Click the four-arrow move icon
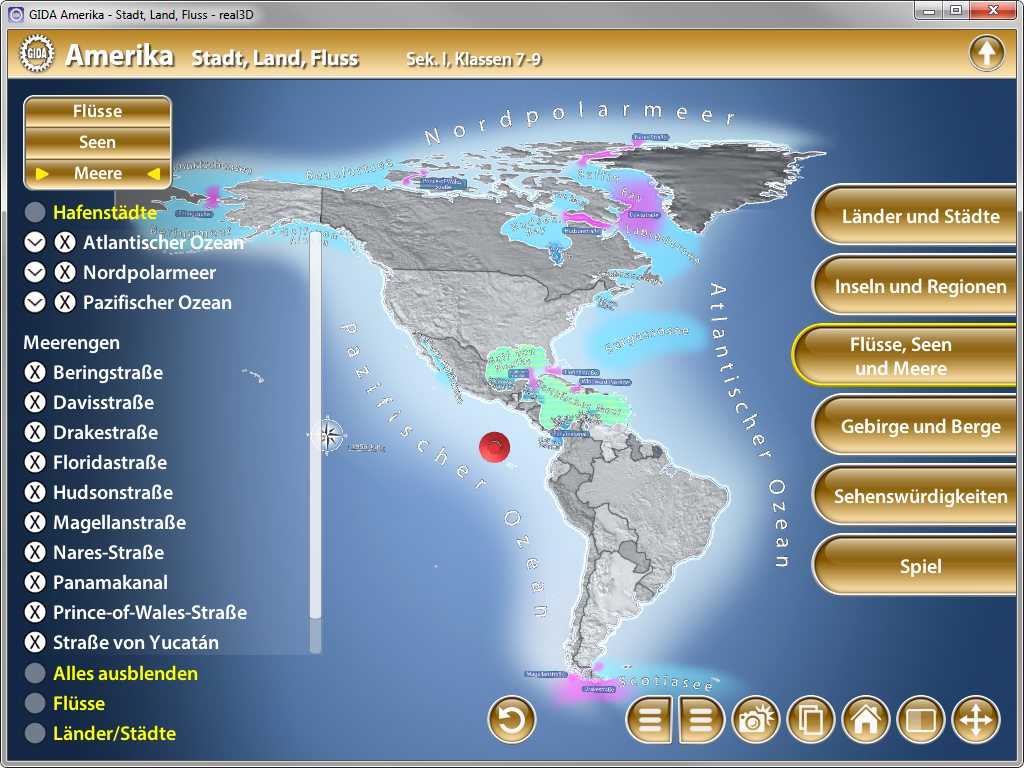 (x=975, y=720)
